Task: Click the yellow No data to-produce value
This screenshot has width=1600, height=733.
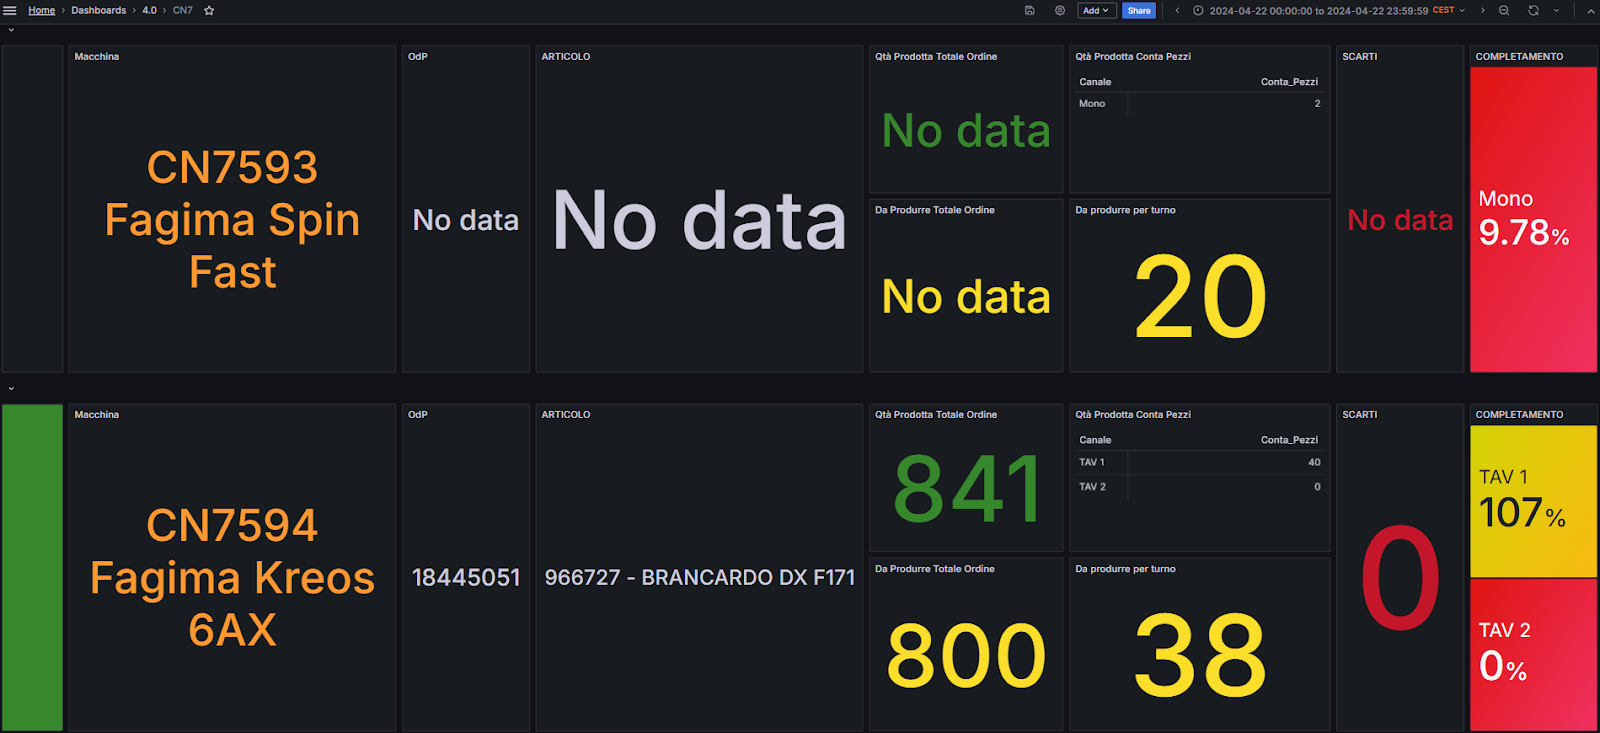Action: 966,297
